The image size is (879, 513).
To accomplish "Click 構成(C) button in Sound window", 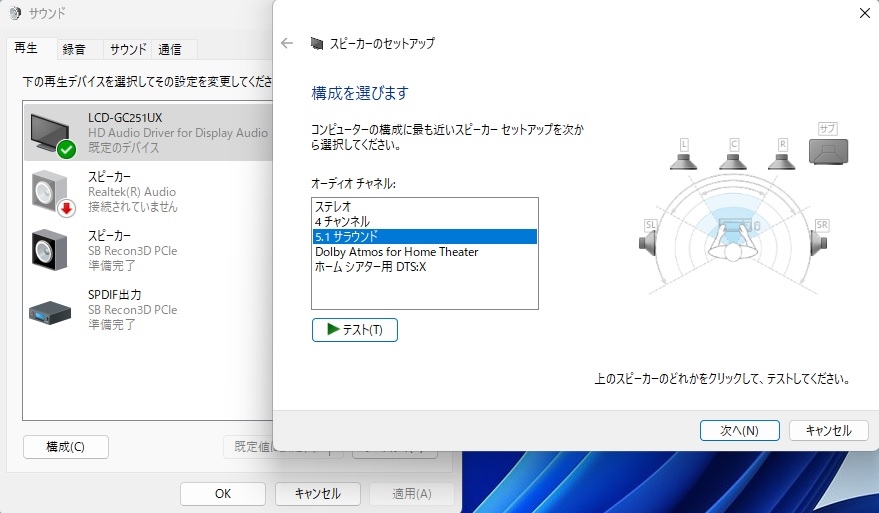I will point(66,447).
